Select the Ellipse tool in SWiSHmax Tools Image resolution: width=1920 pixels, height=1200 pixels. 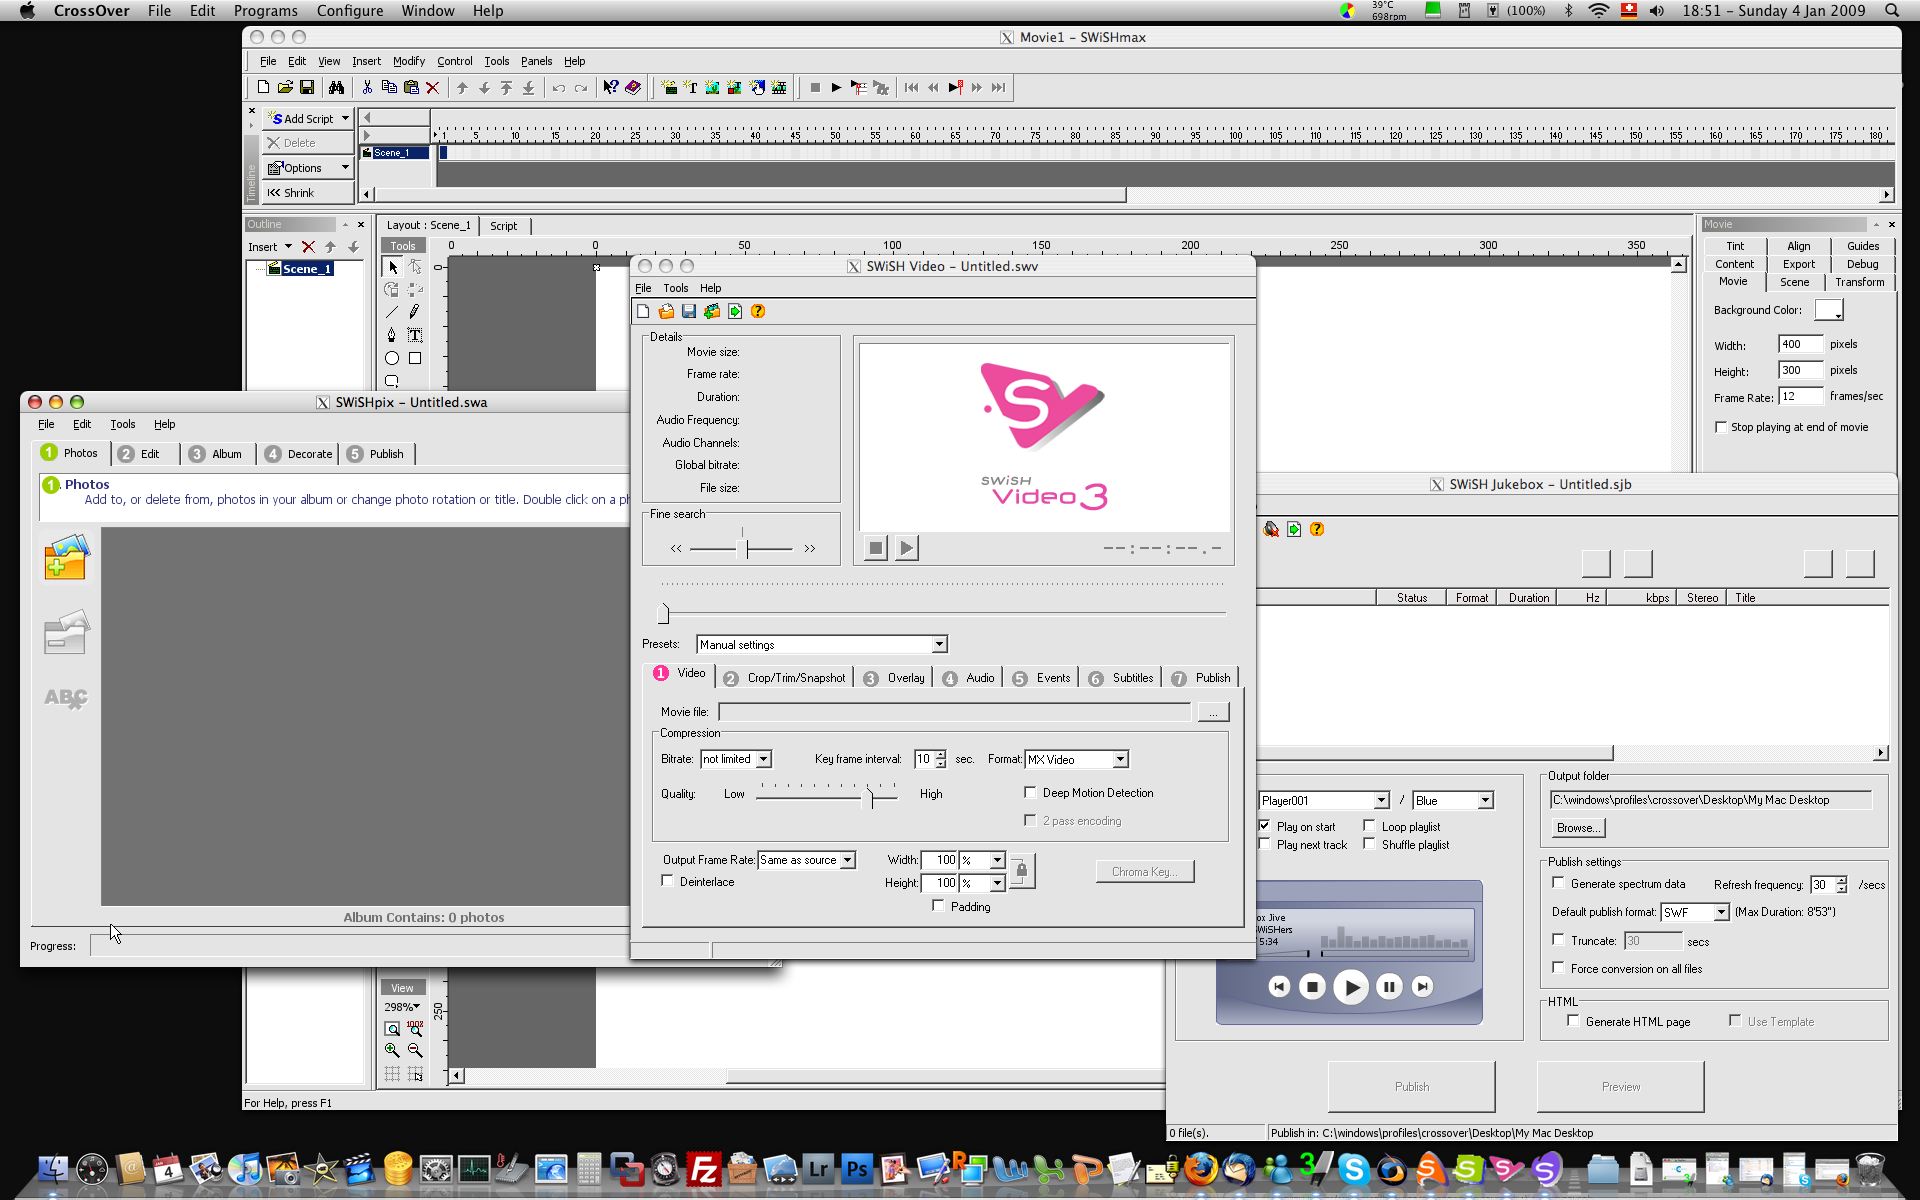pyautogui.click(x=392, y=358)
